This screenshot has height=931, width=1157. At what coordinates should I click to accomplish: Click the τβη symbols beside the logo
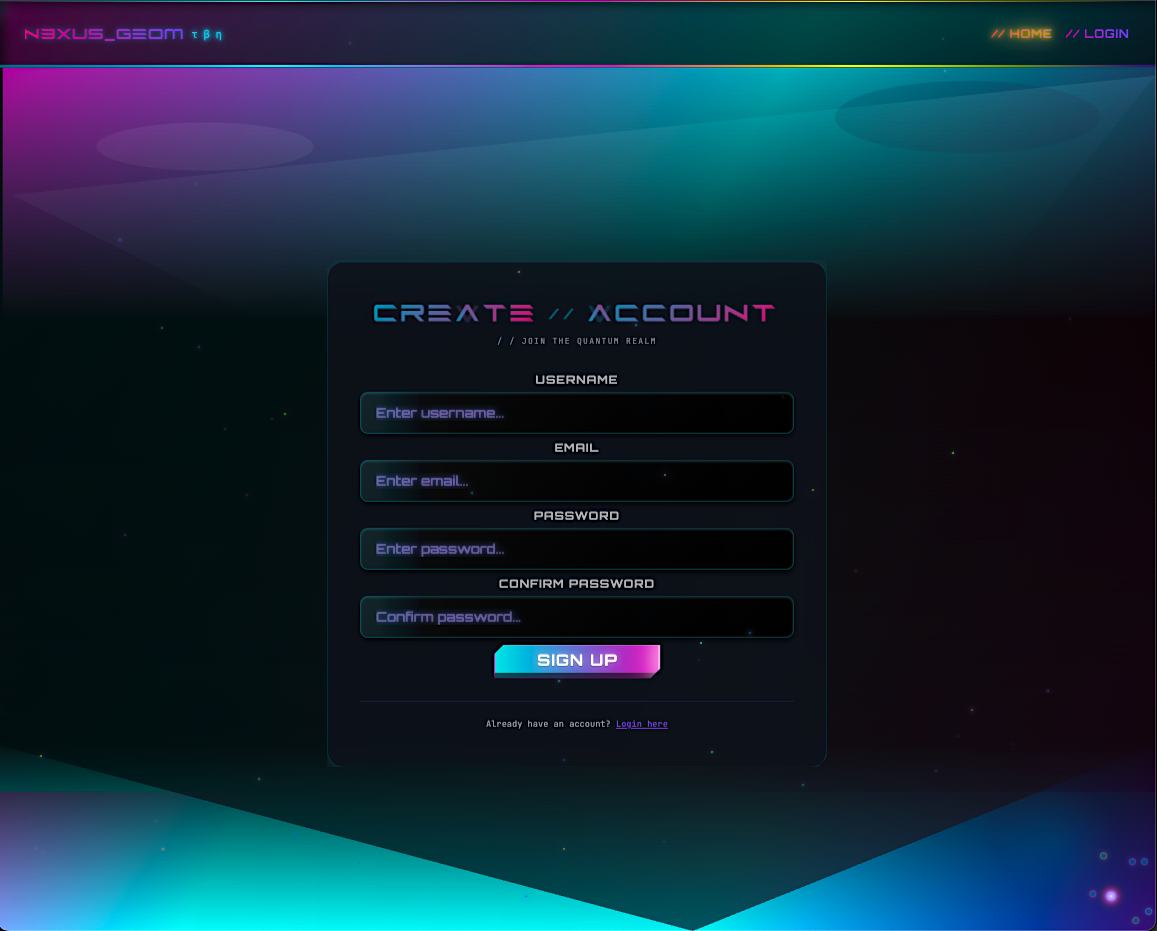pos(207,35)
